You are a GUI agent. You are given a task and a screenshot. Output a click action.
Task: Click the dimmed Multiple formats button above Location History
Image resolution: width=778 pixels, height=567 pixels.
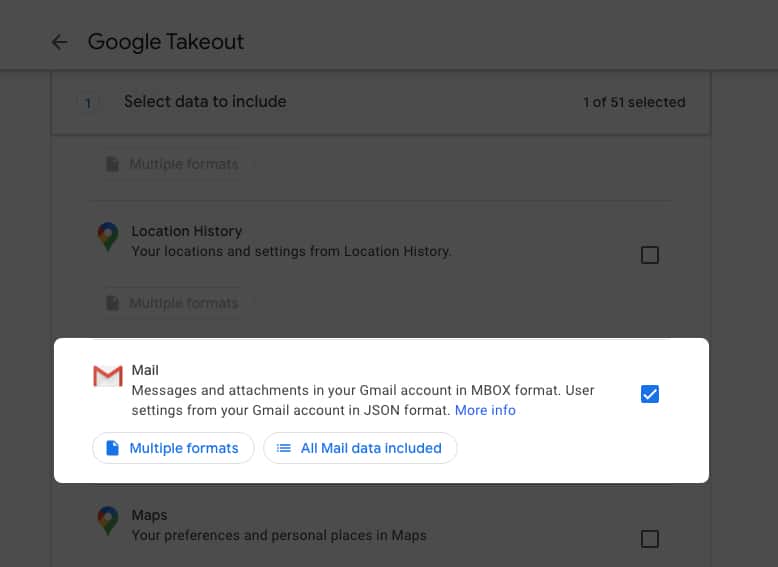pos(173,164)
